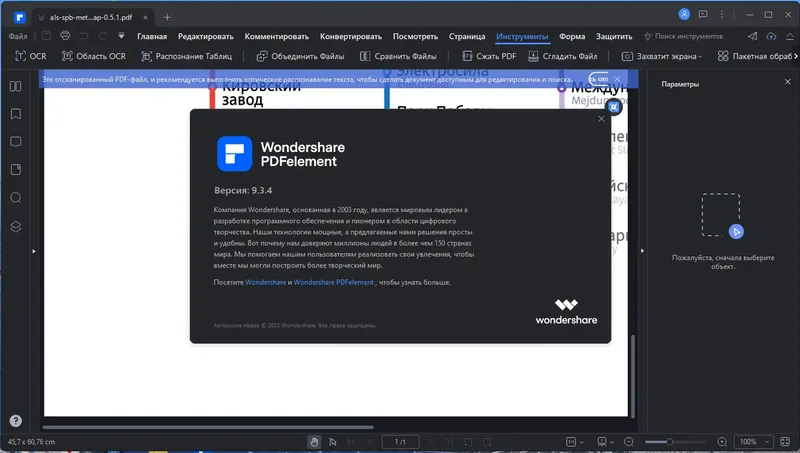Screen dimensions: 800x453
Task: Click Сравнить Файлы
Action: click(x=398, y=56)
